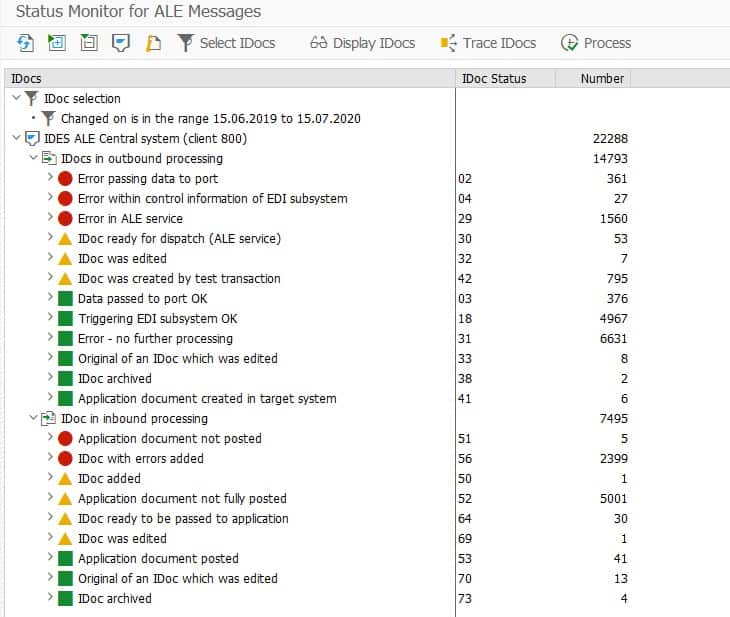Image resolution: width=730 pixels, height=617 pixels.
Task: Click green square of outbound IDoc archived
Action: coord(65,379)
